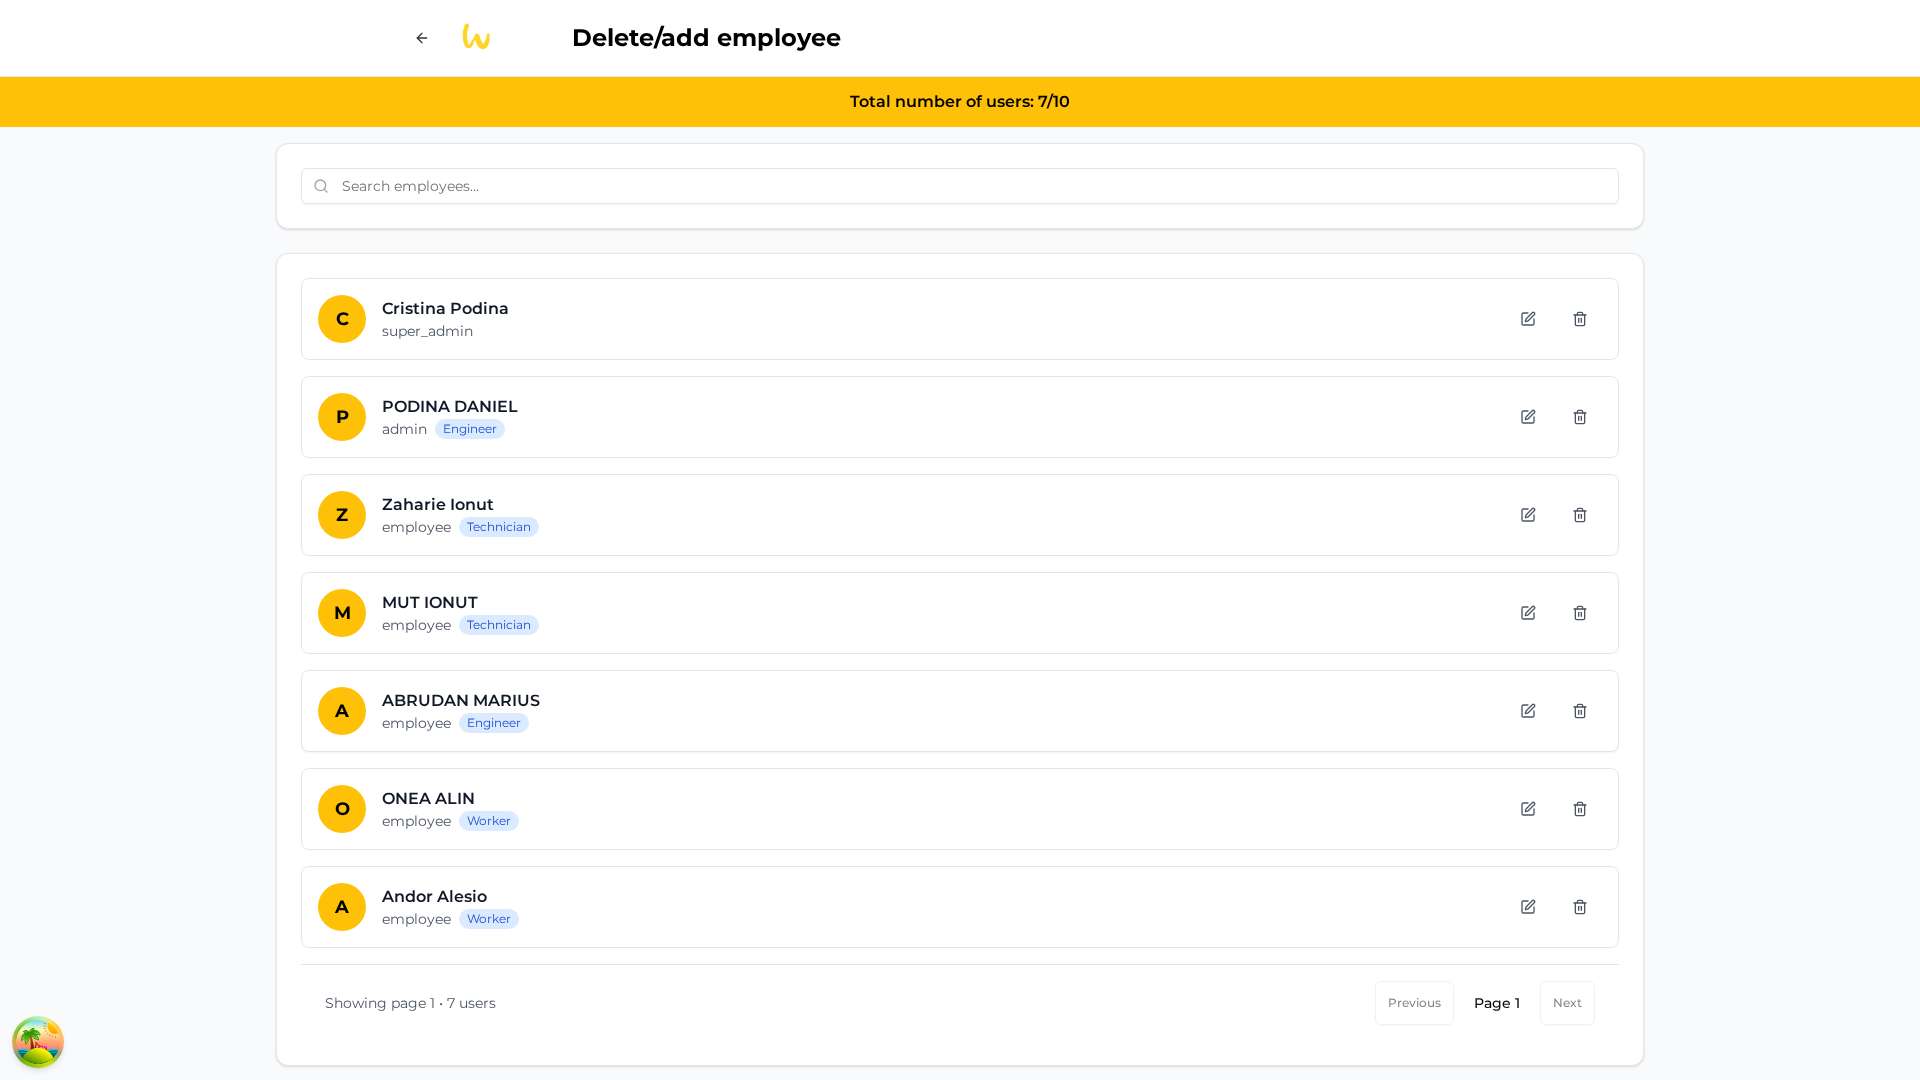
Task: Edit ABRUDAN MARIUS's information
Action: tap(1528, 711)
